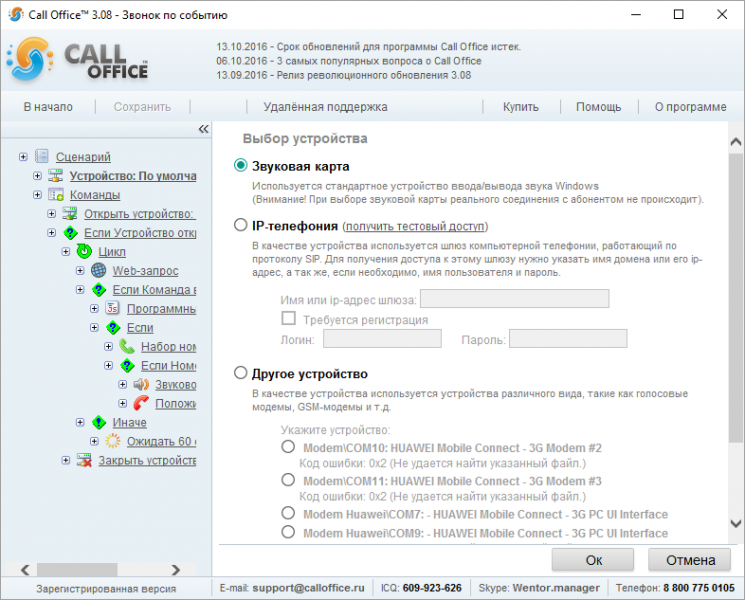The height and width of the screenshot is (600, 745).
Task: Expand the Закрыть устройств node
Action: (66, 460)
